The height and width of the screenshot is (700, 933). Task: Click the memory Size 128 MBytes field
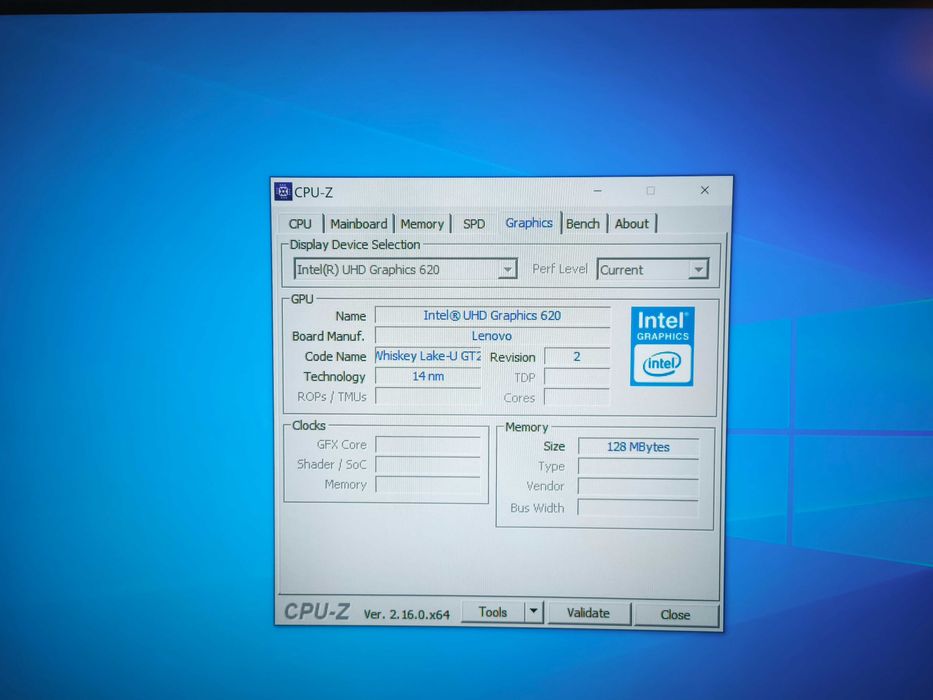(x=638, y=447)
